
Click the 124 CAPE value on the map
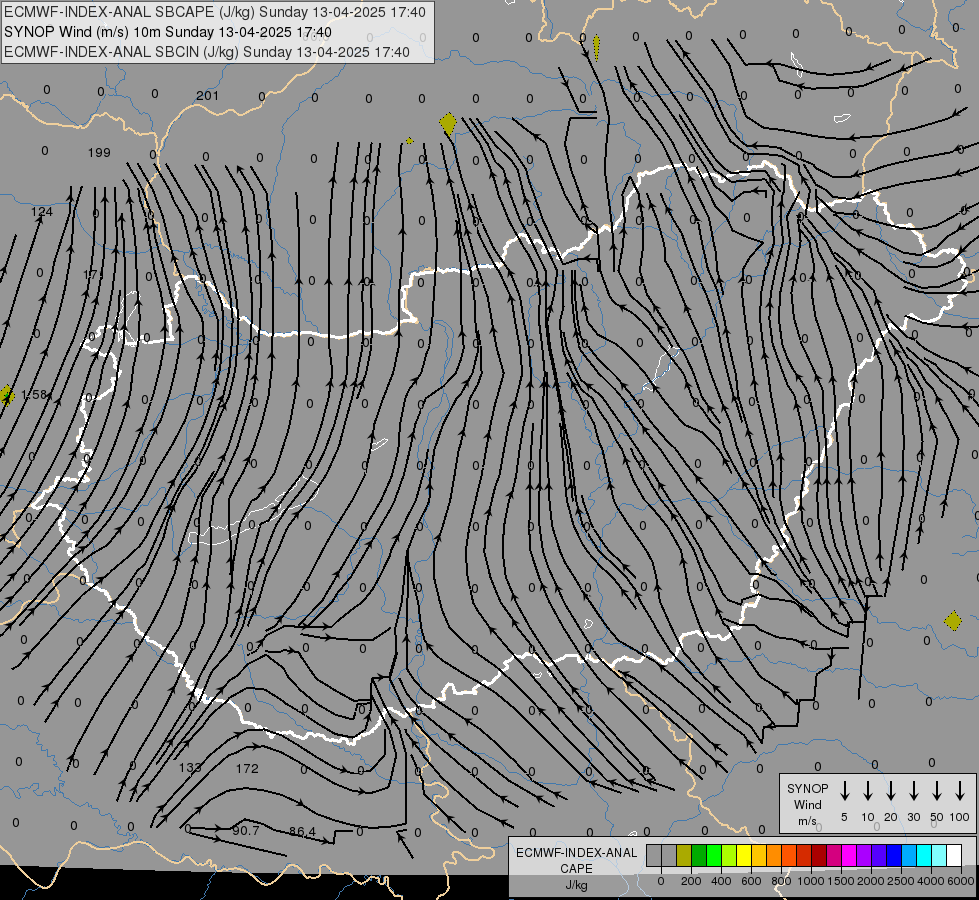point(42,212)
